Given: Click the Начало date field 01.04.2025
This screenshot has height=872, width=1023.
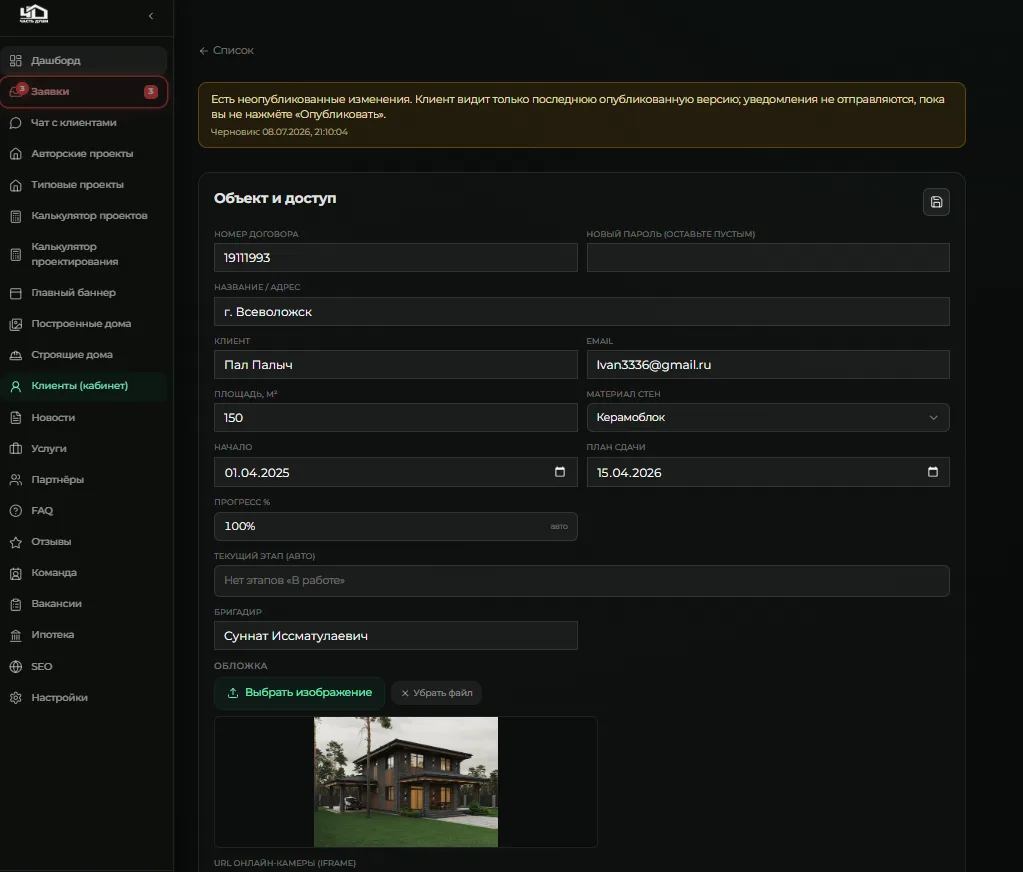Looking at the screenshot, I should 395,472.
